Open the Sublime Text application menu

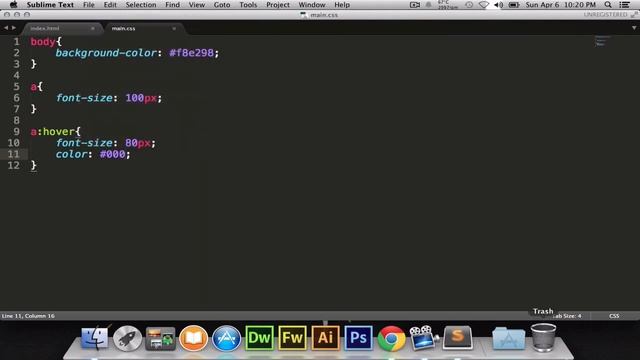click(50, 5)
